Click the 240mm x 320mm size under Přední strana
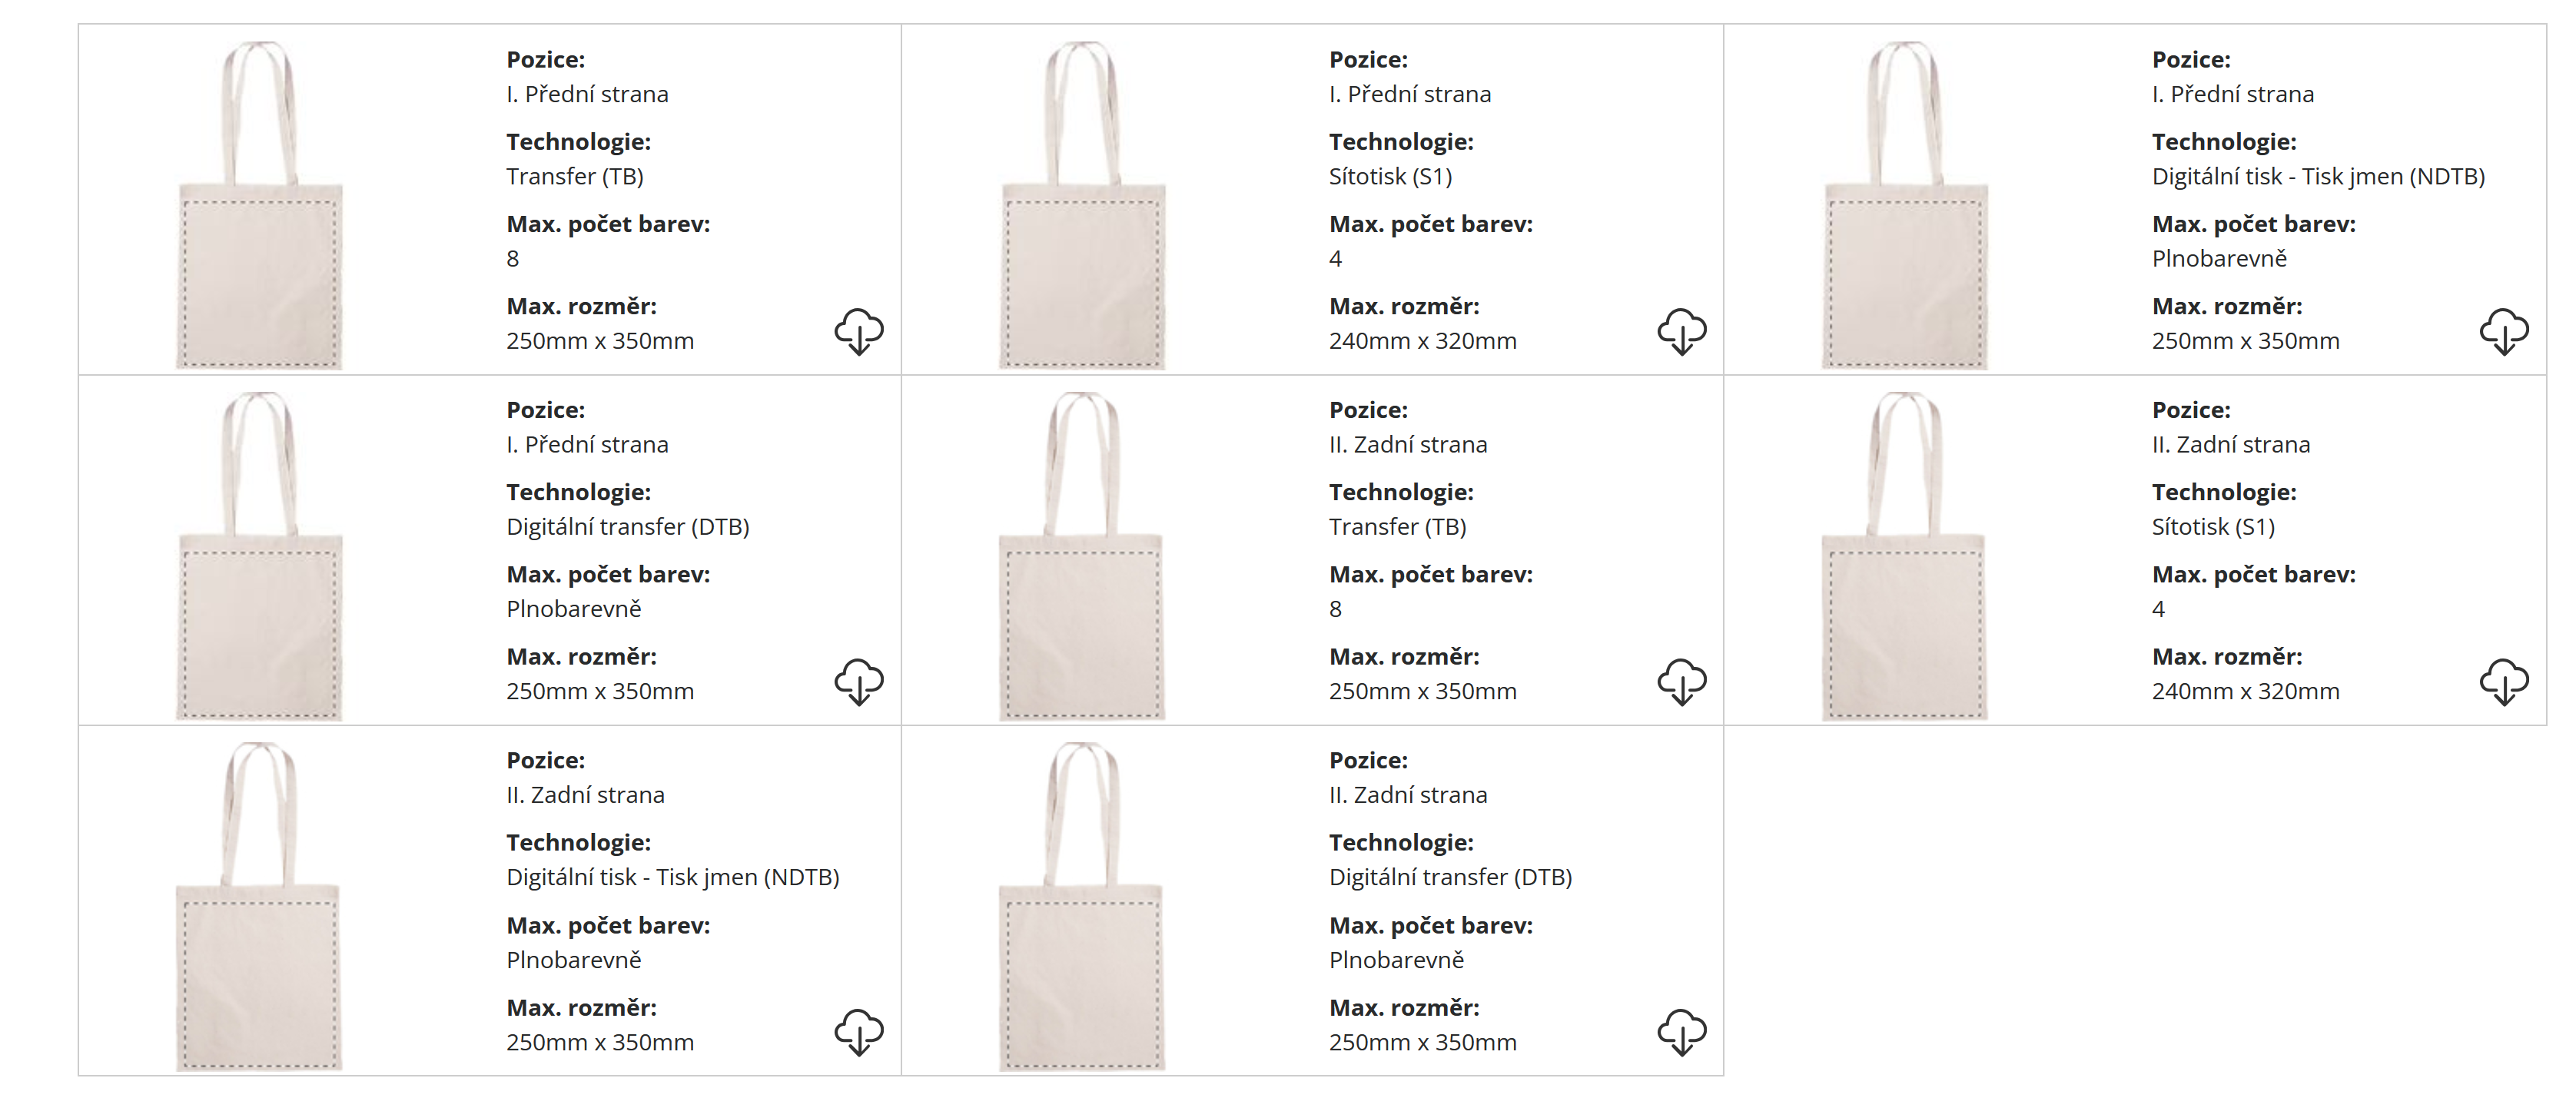This screenshot has height=1098, width=2576. click(x=1422, y=341)
